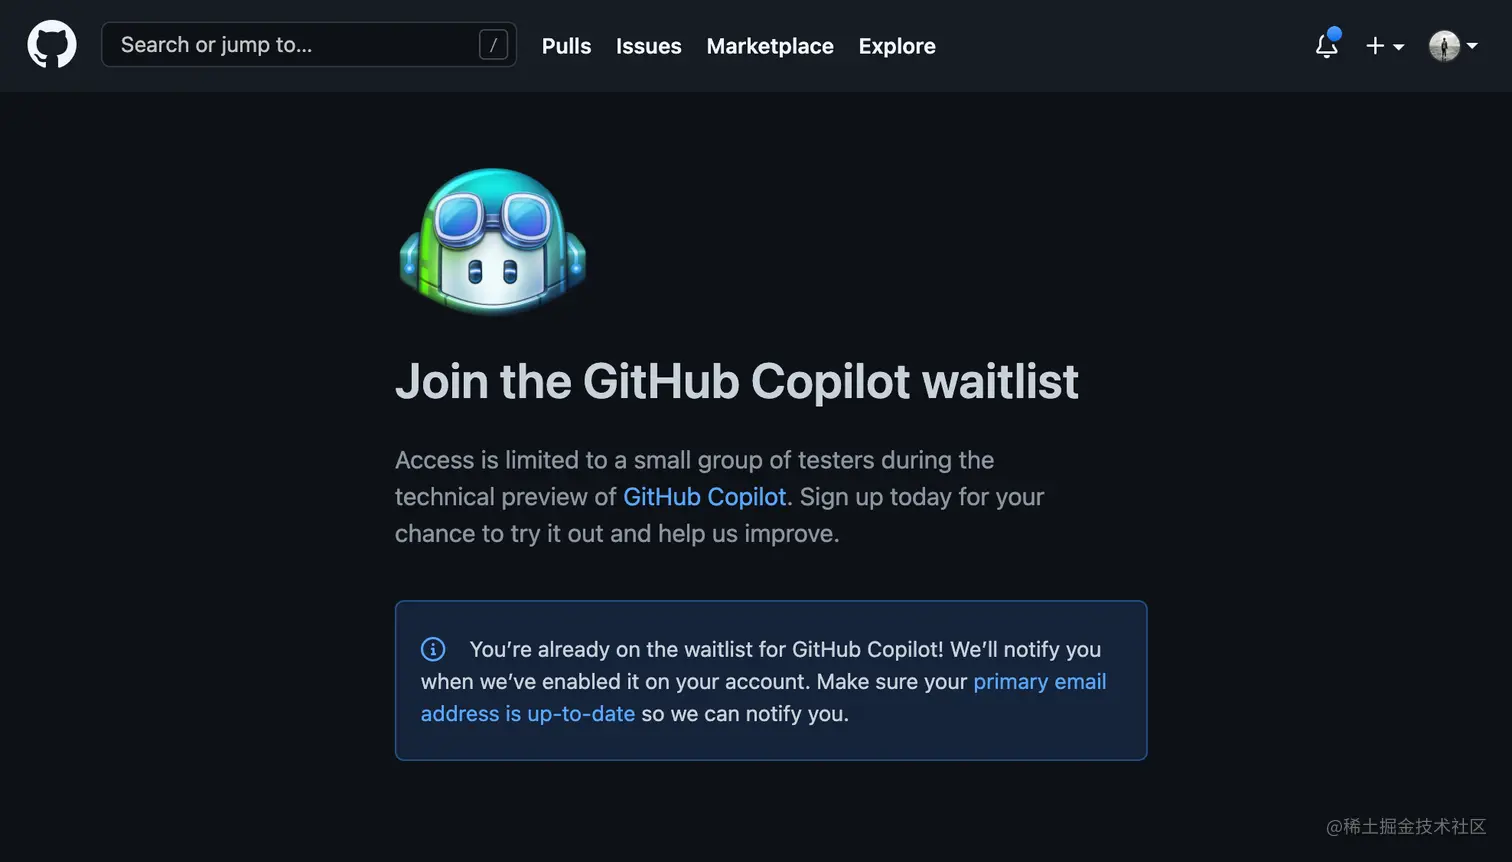This screenshot has width=1512, height=862.
Task: Click the 'Join the GitHub Copilot waitlist' heading
Action: (x=737, y=381)
